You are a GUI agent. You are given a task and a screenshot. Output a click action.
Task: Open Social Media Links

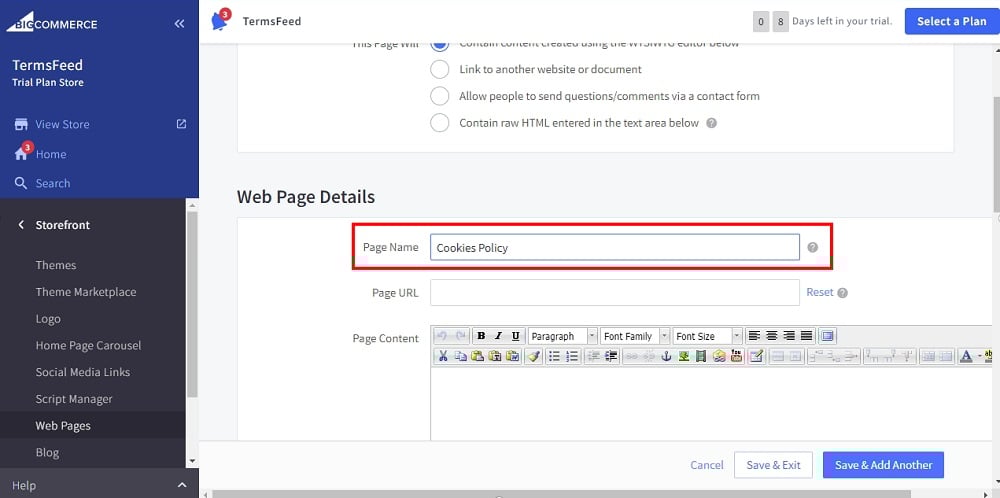pyautogui.click(x=83, y=372)
